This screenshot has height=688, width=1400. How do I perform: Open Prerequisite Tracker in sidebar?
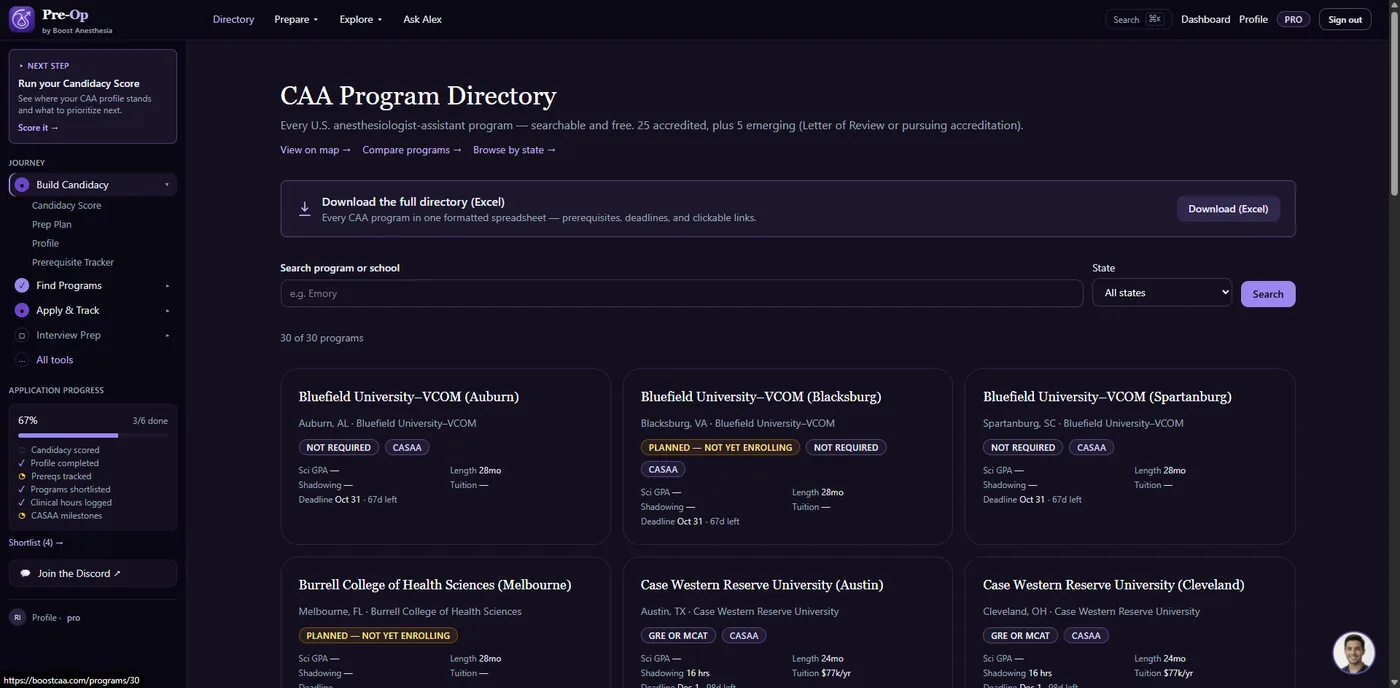pos(73,262)
